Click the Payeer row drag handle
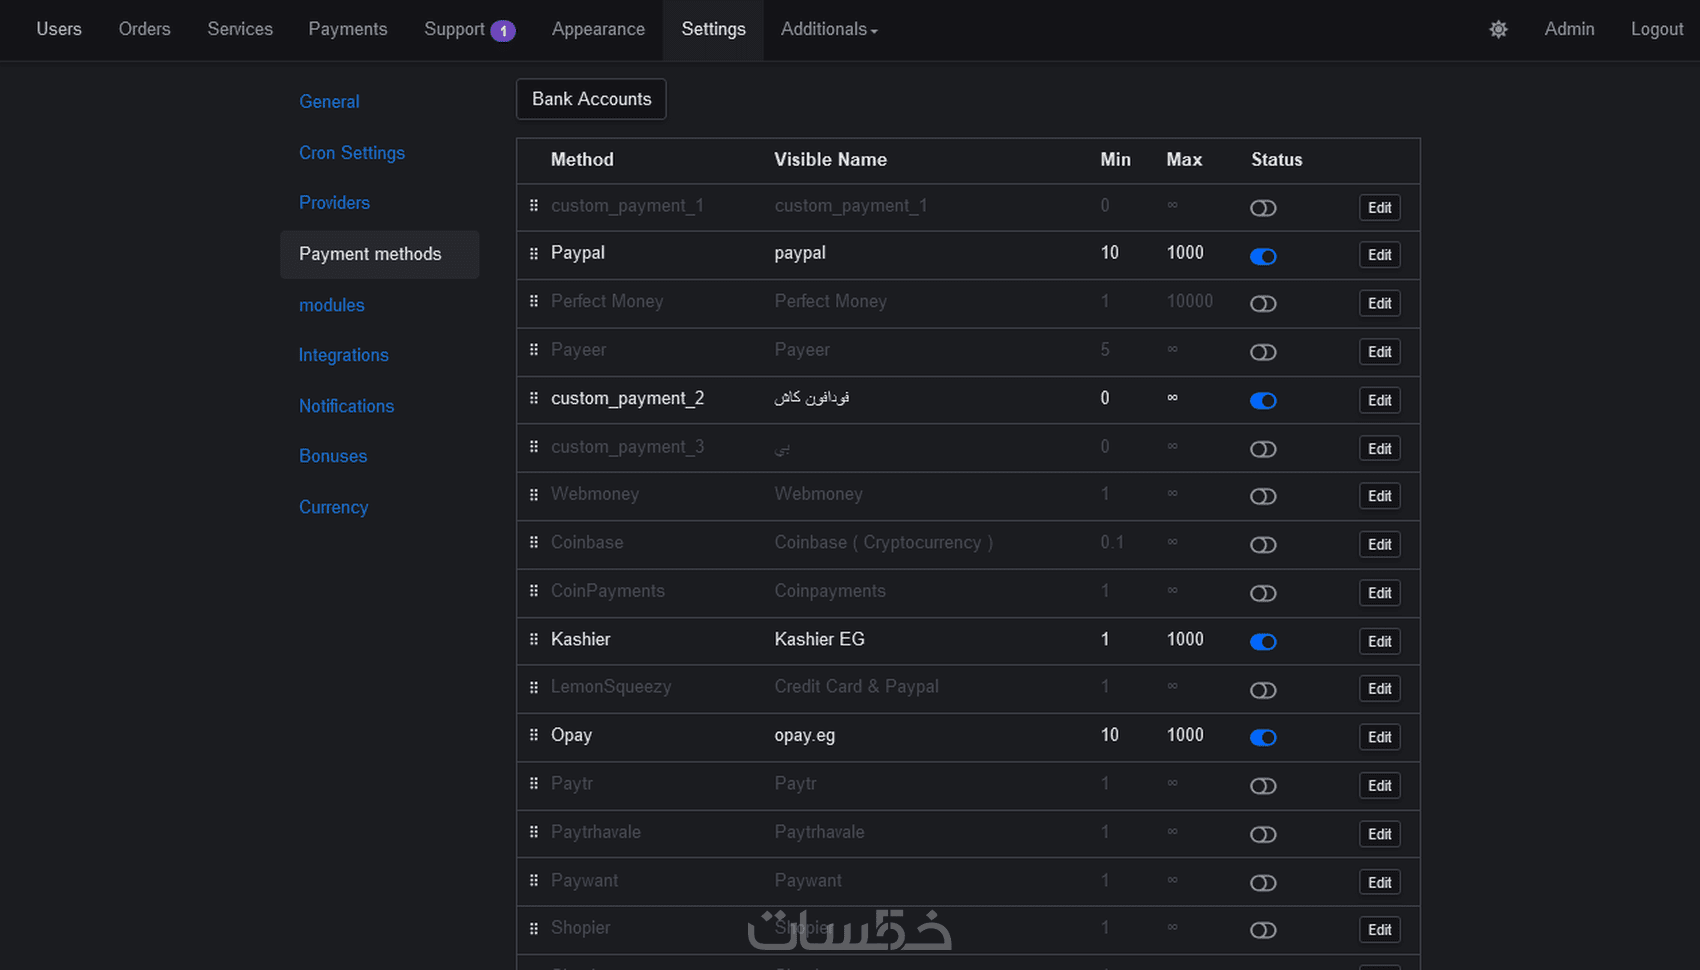This screenshot has height=970, width=1700. 534,350
